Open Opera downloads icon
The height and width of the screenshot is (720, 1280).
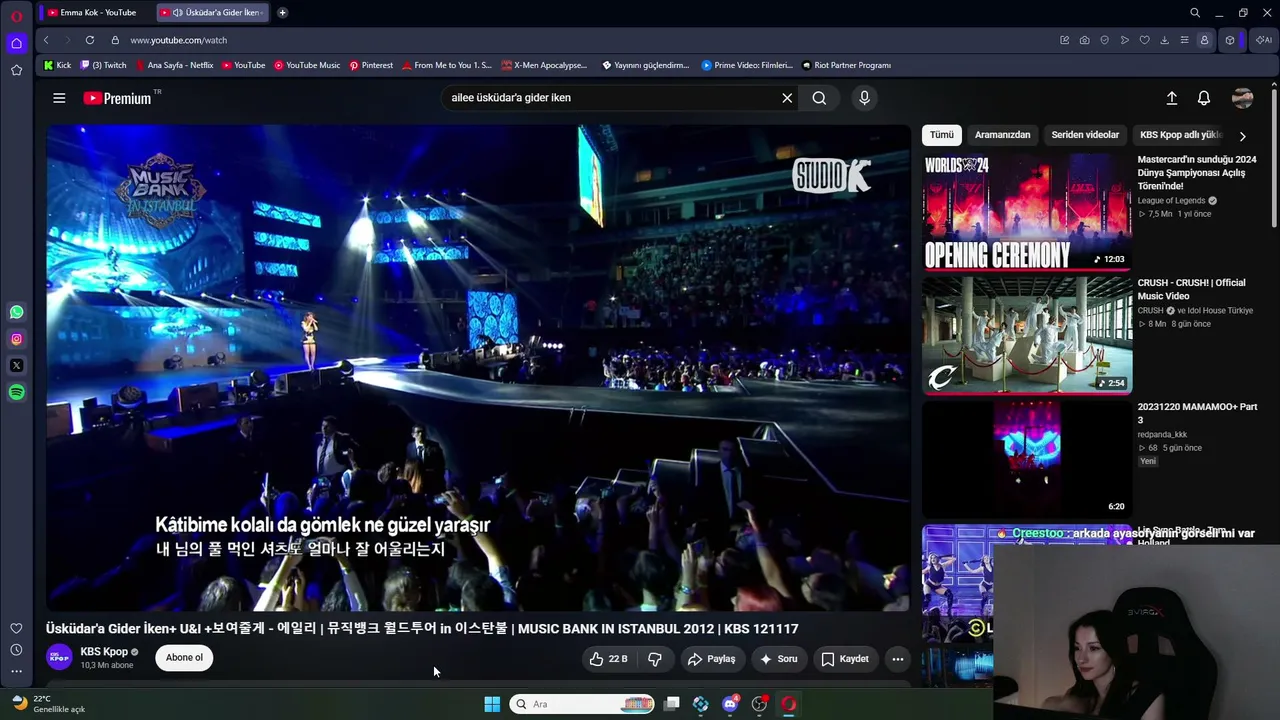1164,40
